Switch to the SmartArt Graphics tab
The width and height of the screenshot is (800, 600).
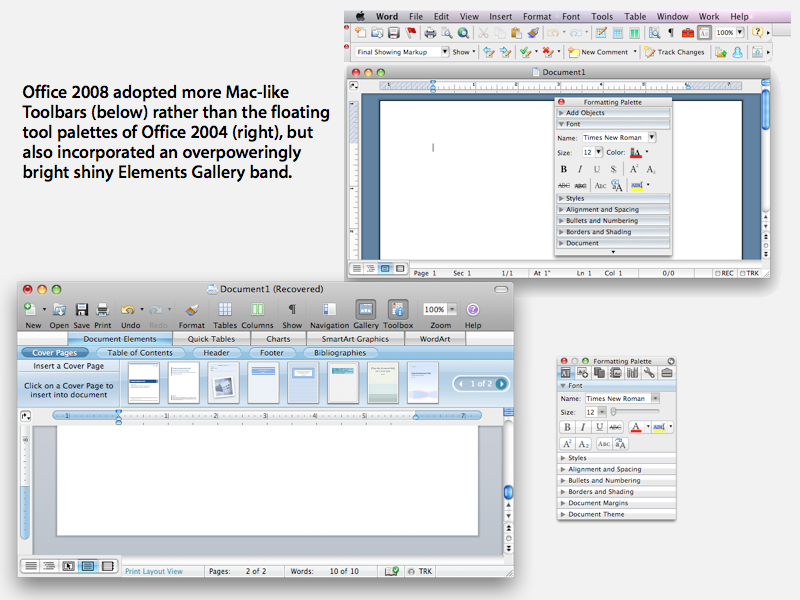click(355, 339)
